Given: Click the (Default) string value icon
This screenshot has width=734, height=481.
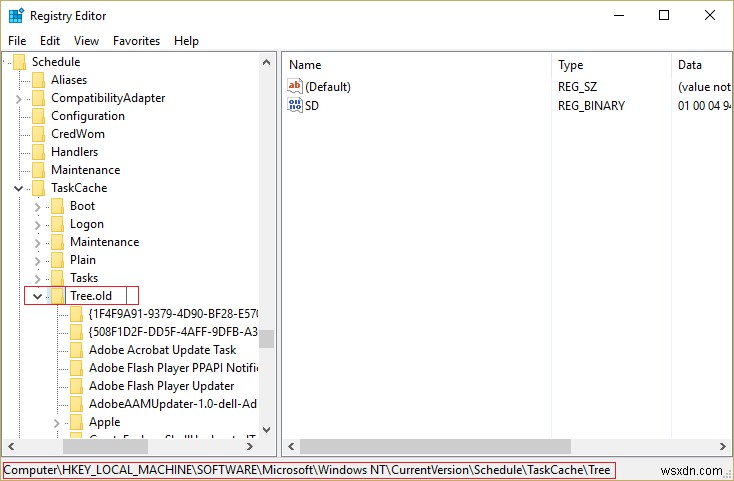Looking at the screenshot, I should click(x=295, y=86).
